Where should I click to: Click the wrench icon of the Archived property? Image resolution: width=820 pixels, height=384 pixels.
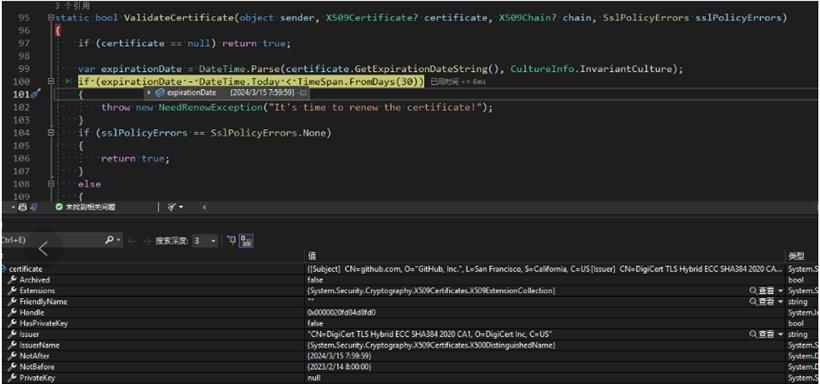coord(13,280)
